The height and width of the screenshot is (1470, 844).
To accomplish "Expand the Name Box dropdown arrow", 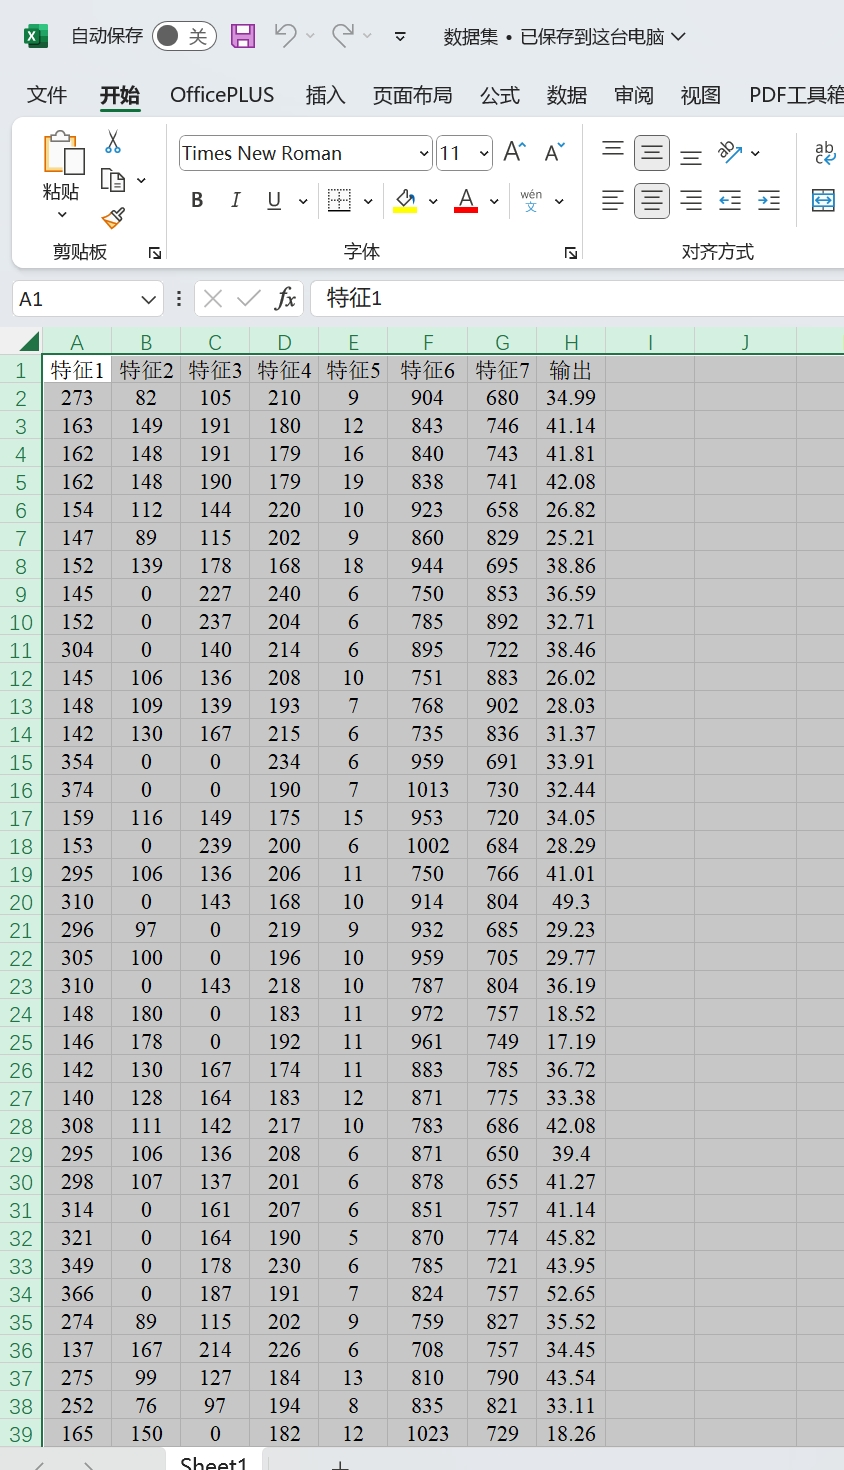I will click(x=149, y=299).
